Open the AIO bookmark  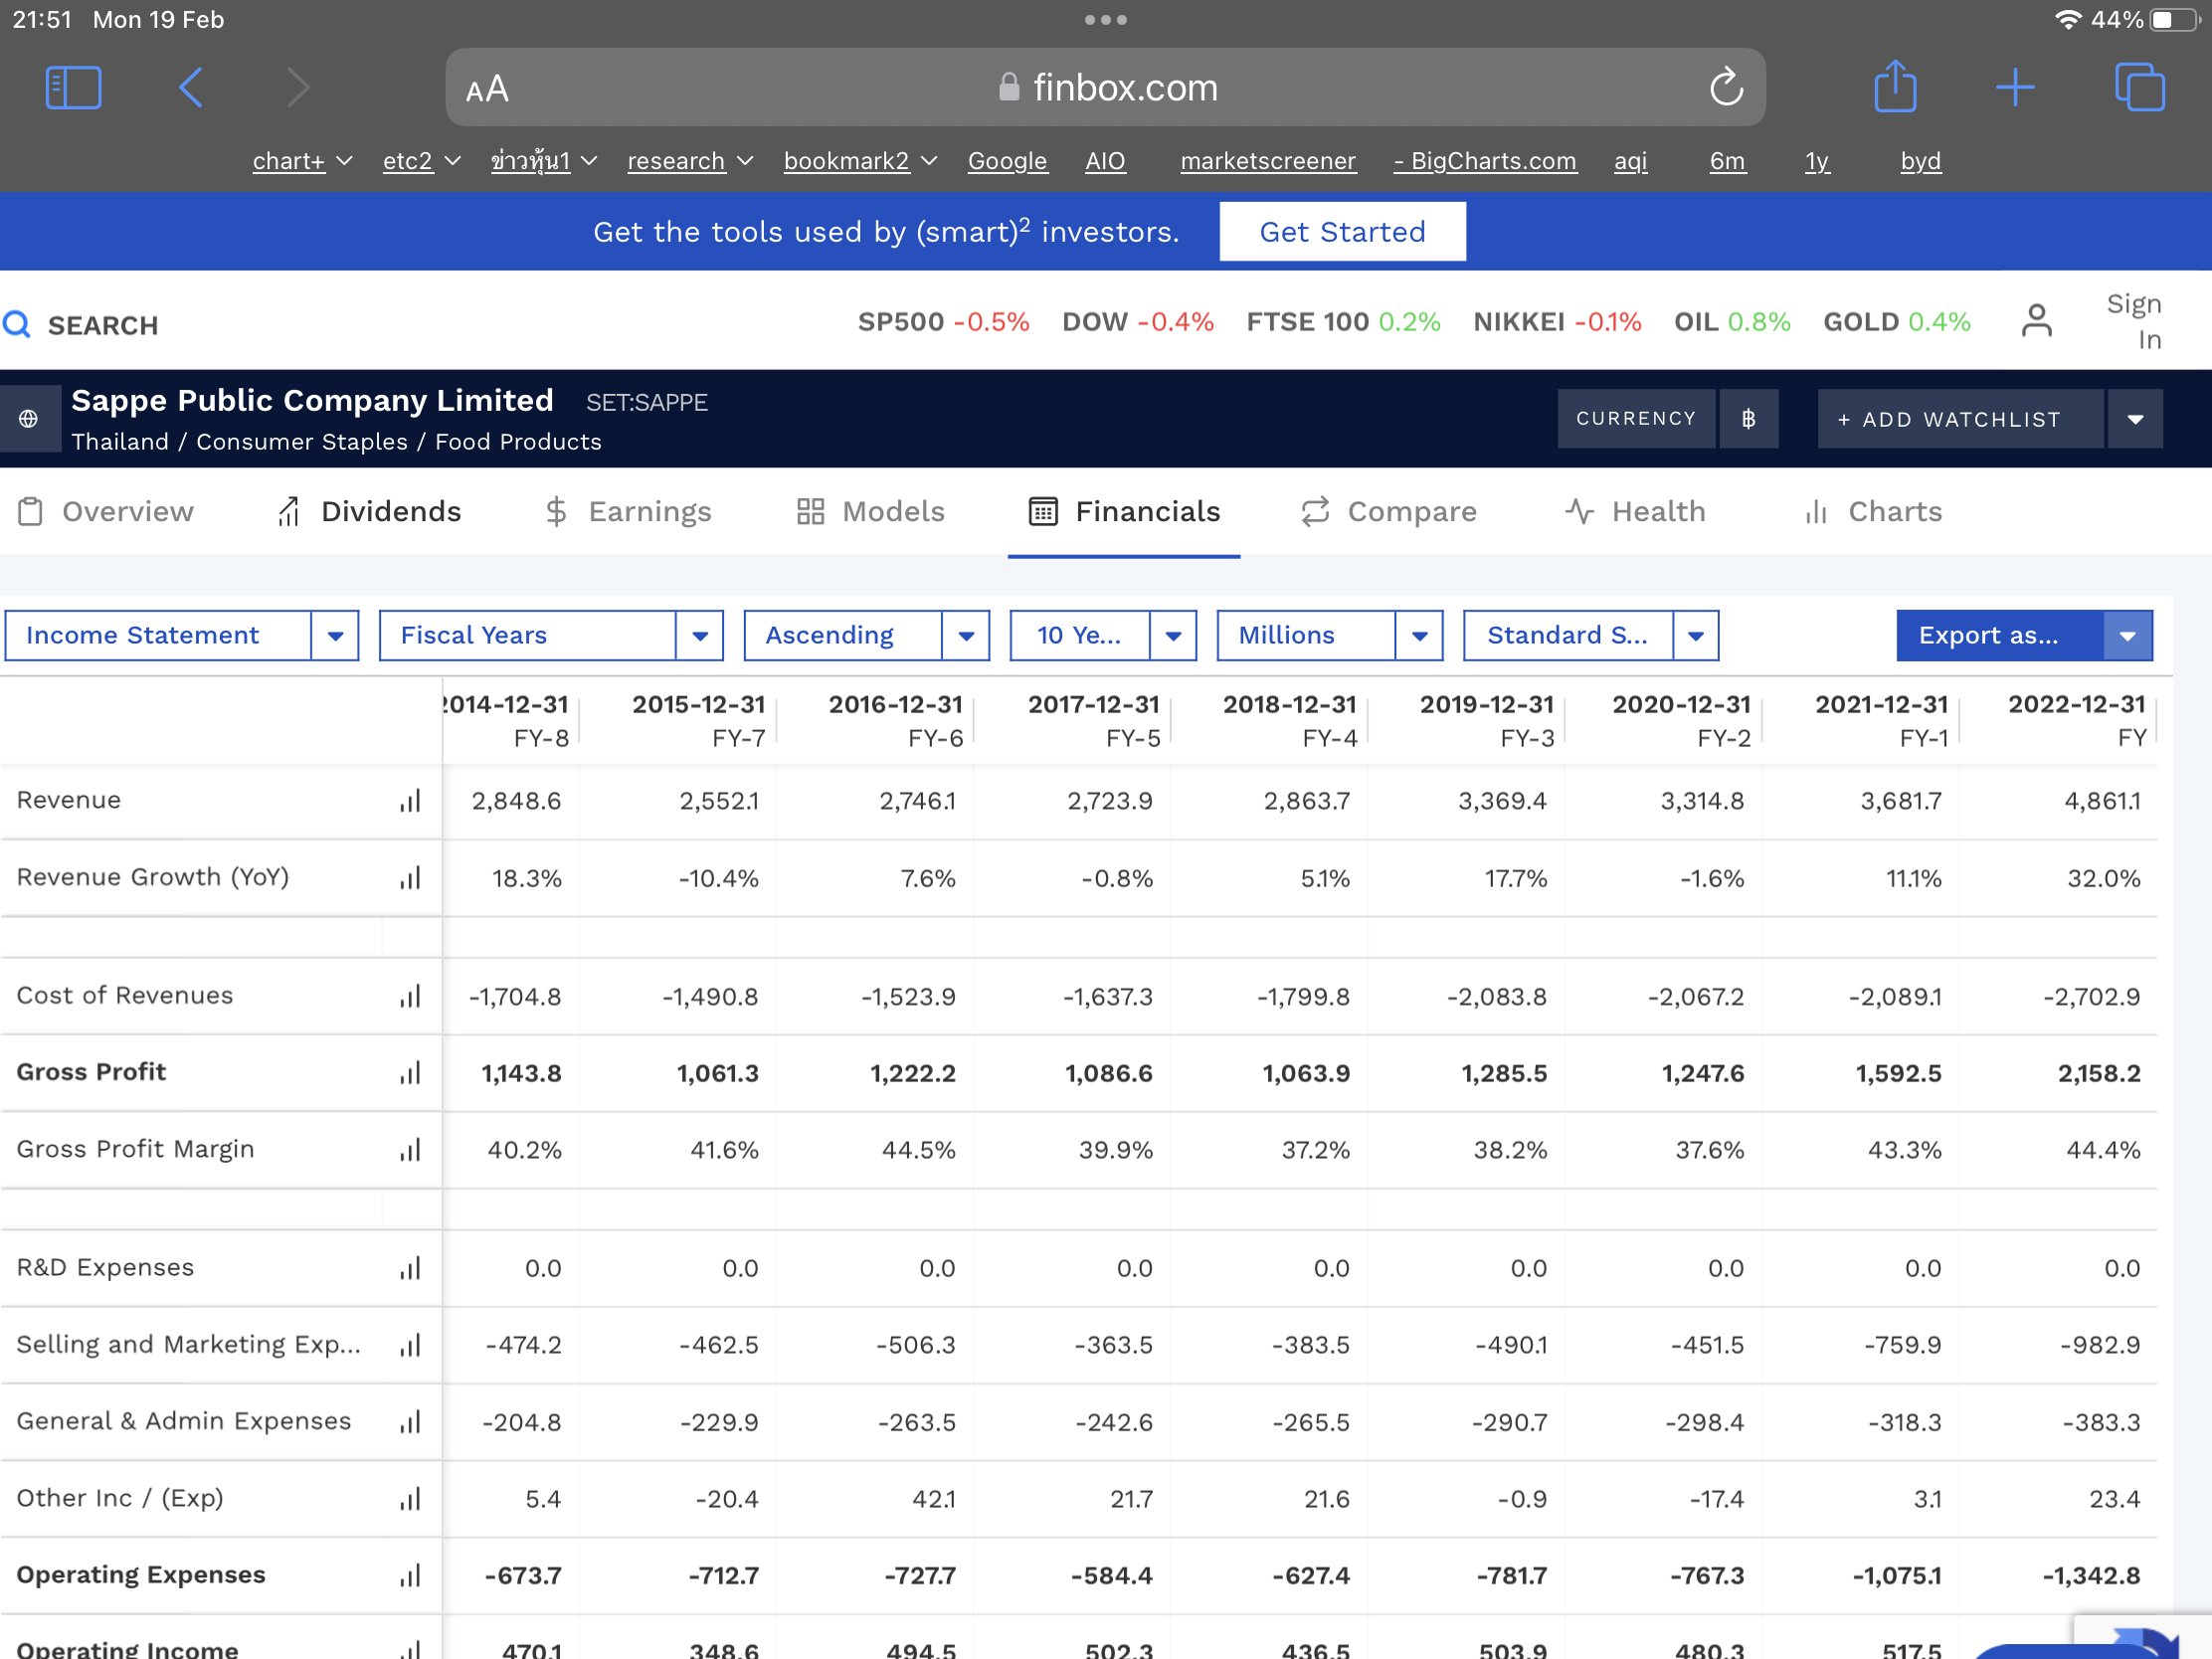coord(1105,161)
